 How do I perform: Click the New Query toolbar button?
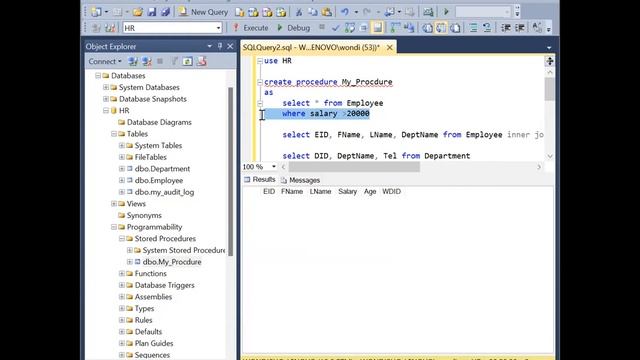(x=203, y=12)
